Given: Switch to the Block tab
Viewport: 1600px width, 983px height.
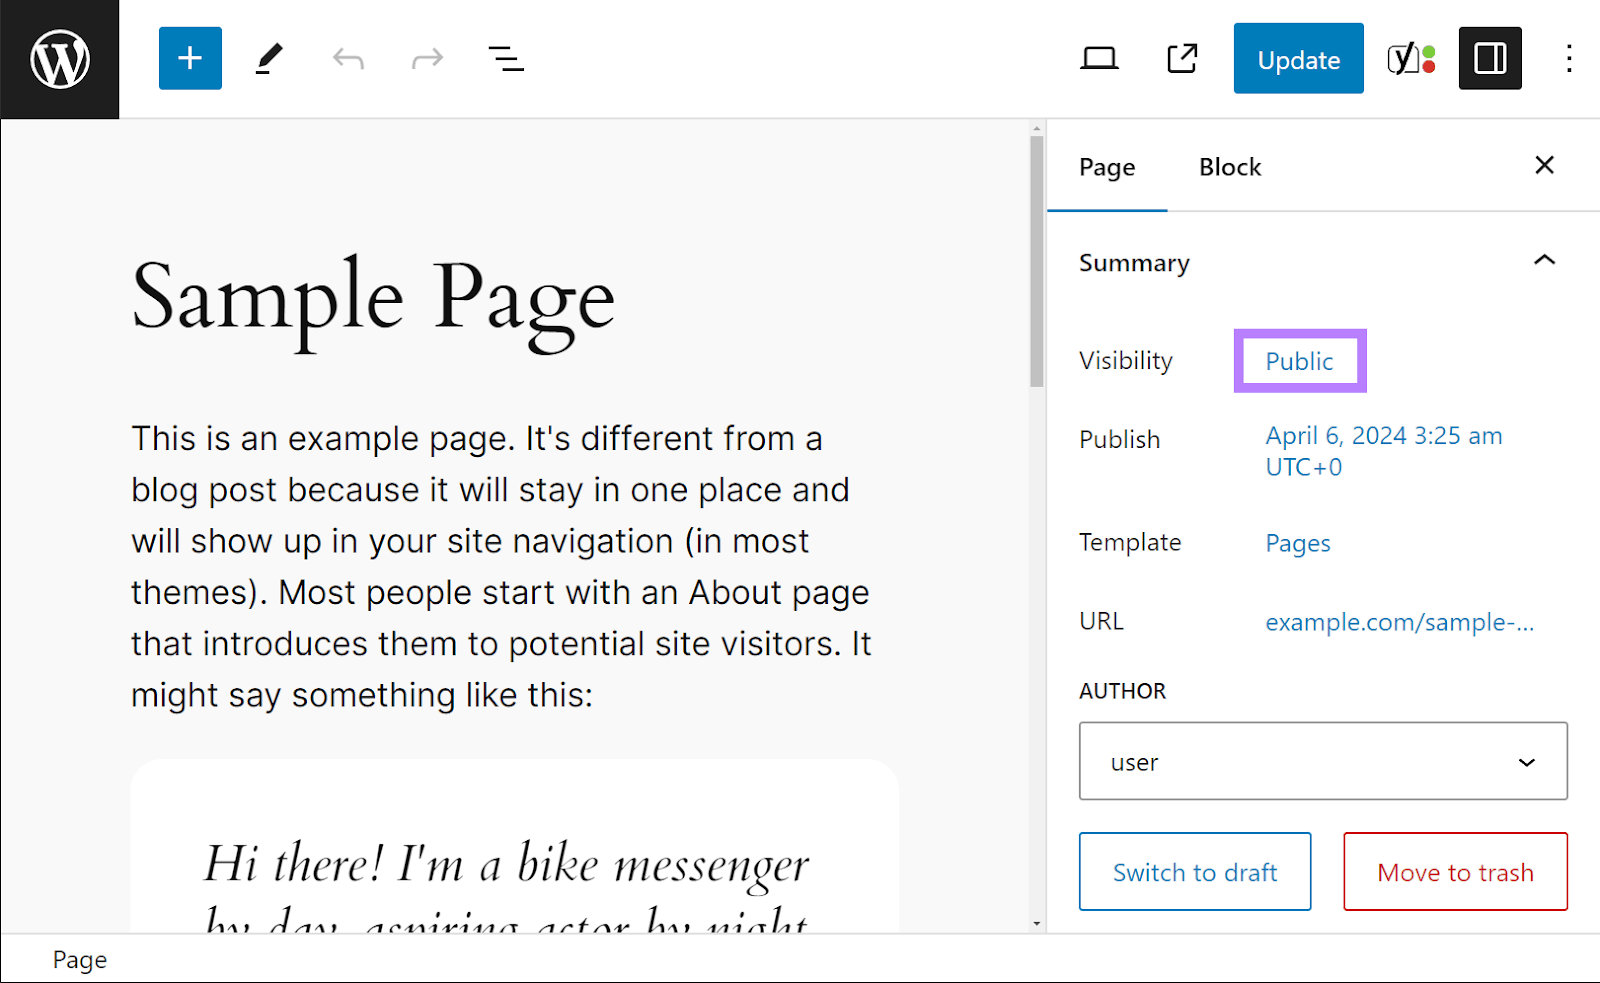Looking at the screenshot, I should [1230, 166].
